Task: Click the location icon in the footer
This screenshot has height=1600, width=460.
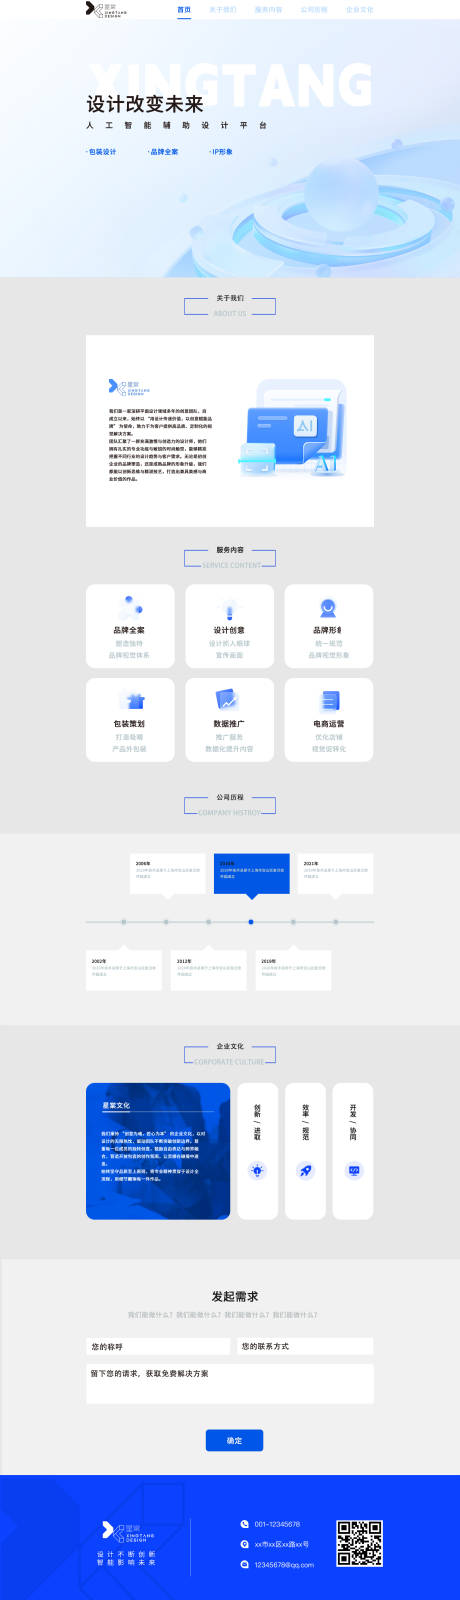Action: (x=244, y=1544)
